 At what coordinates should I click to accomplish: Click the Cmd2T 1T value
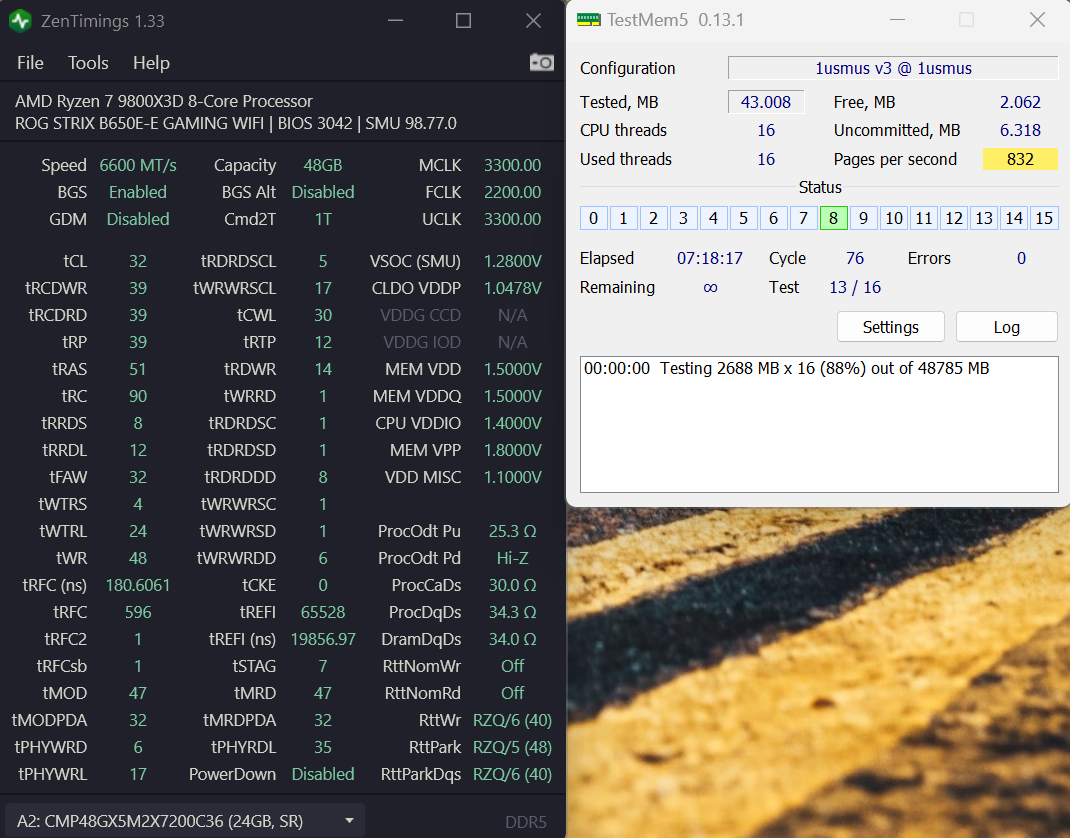coord(323,219)
